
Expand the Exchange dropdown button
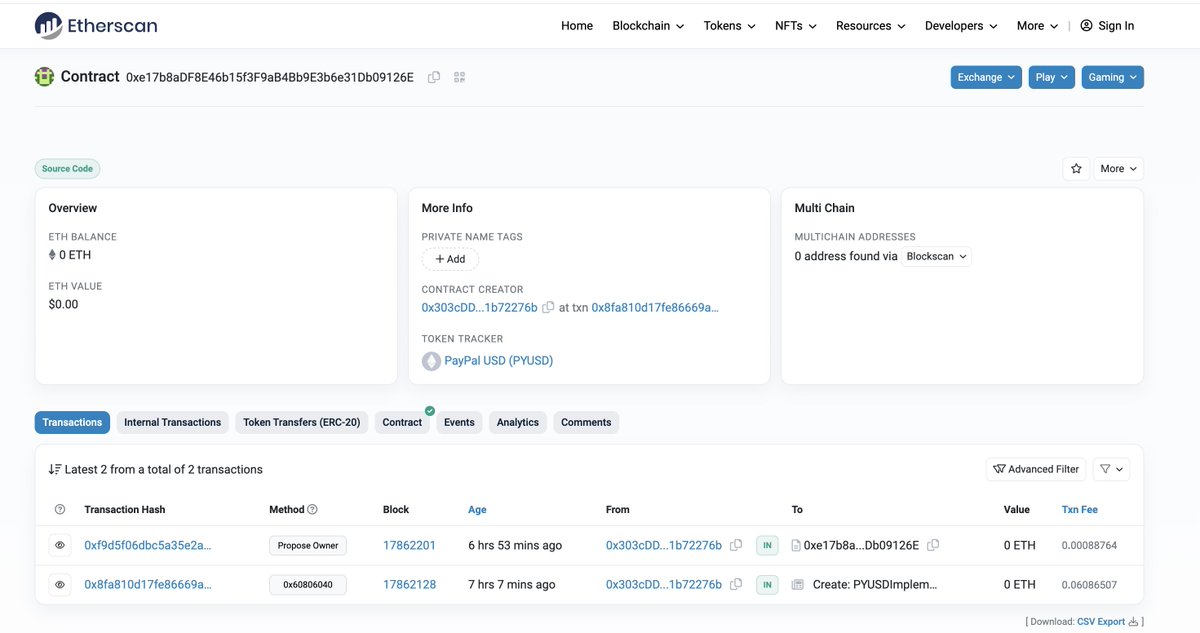click(x=986, y=77)
